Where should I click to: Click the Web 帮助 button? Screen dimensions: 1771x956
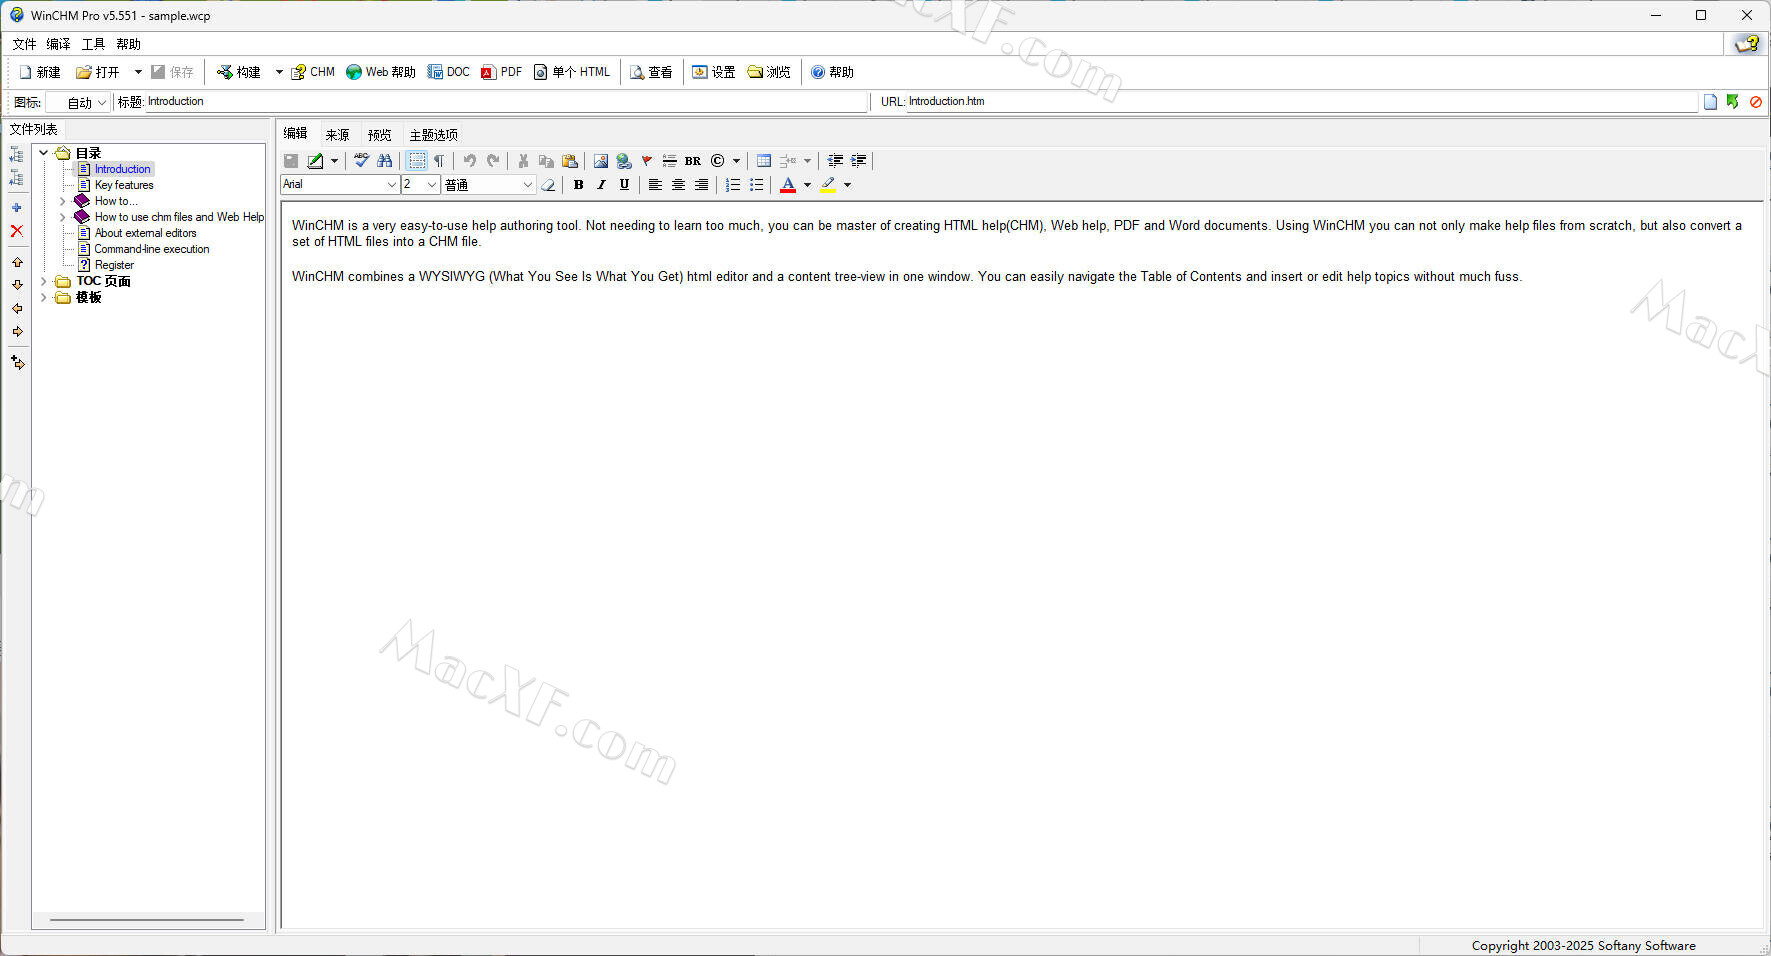tap(381, 72)
